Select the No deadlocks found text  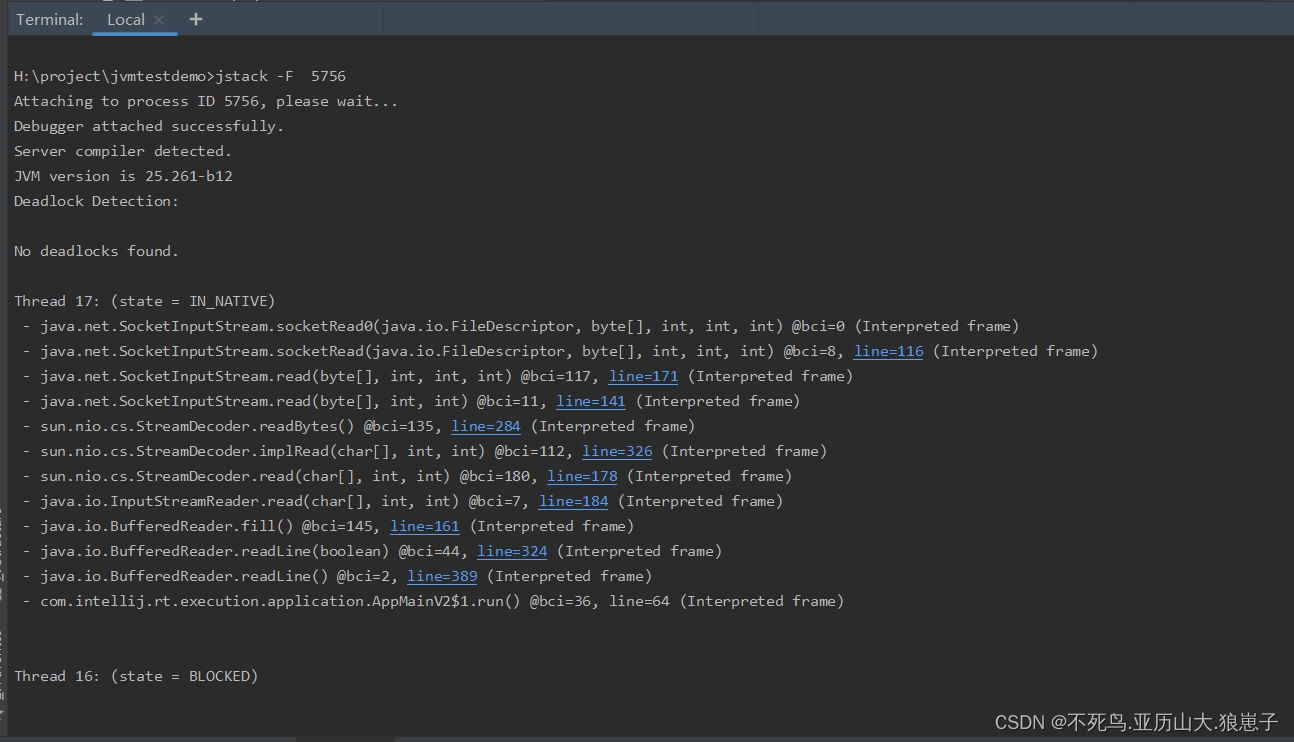click(96, 250)
